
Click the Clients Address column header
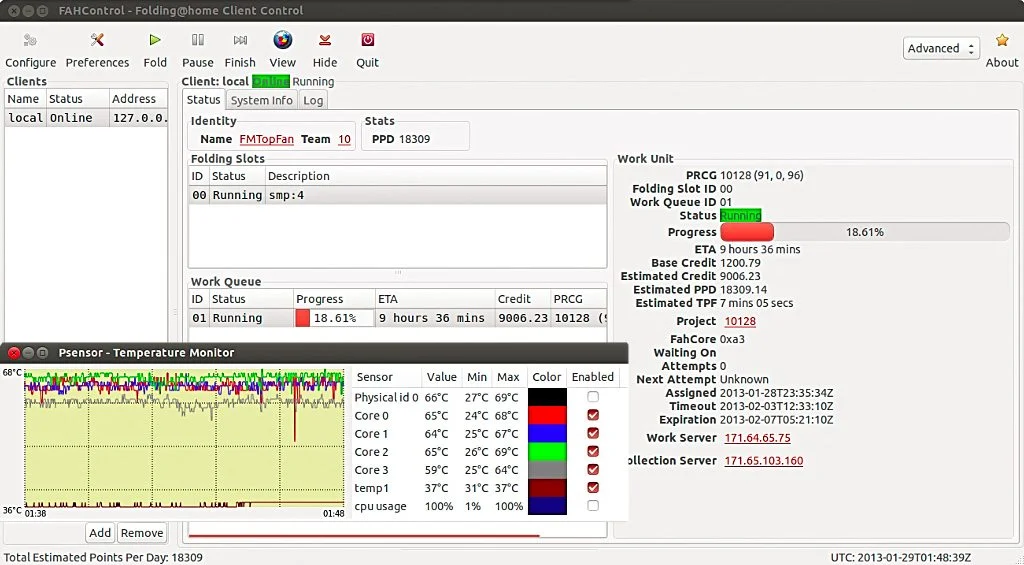pyautogui.click(x=138, y=99)
